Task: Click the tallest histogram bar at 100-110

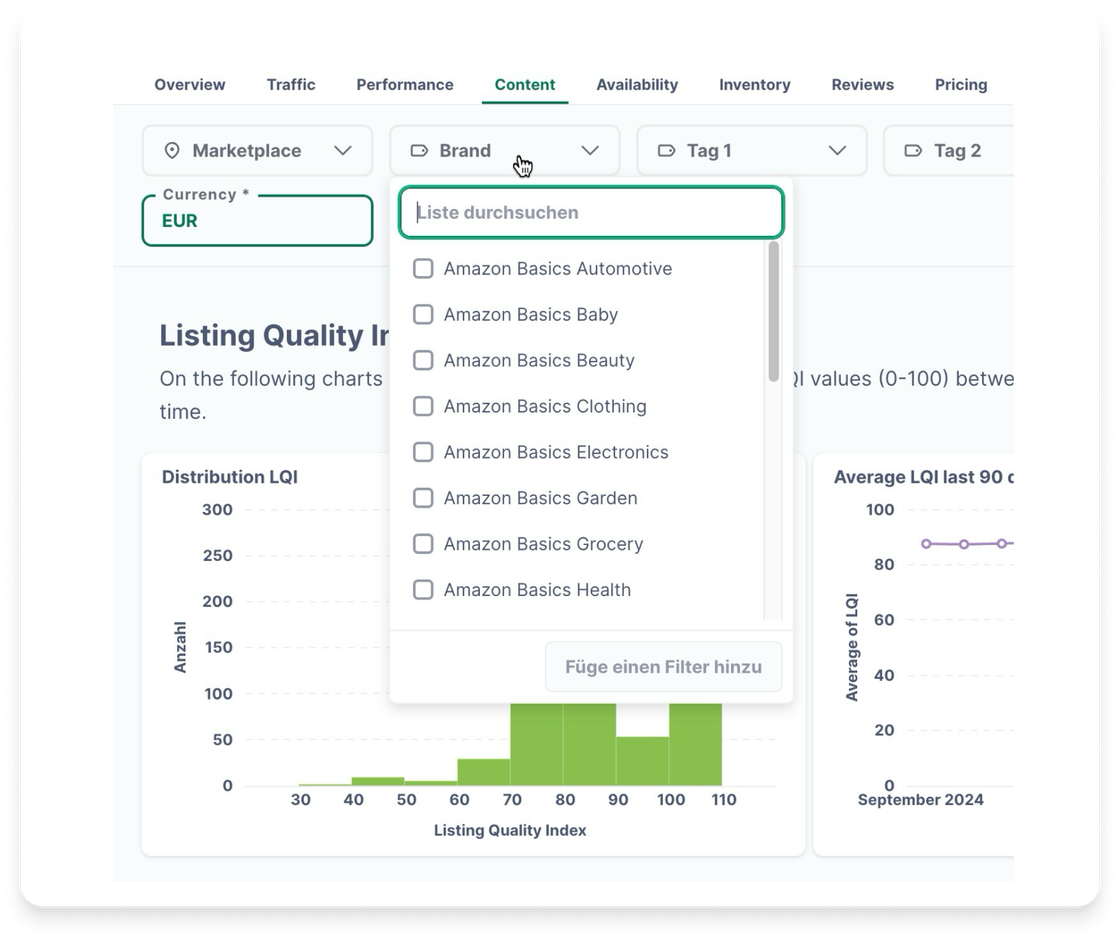Action: 695,745
